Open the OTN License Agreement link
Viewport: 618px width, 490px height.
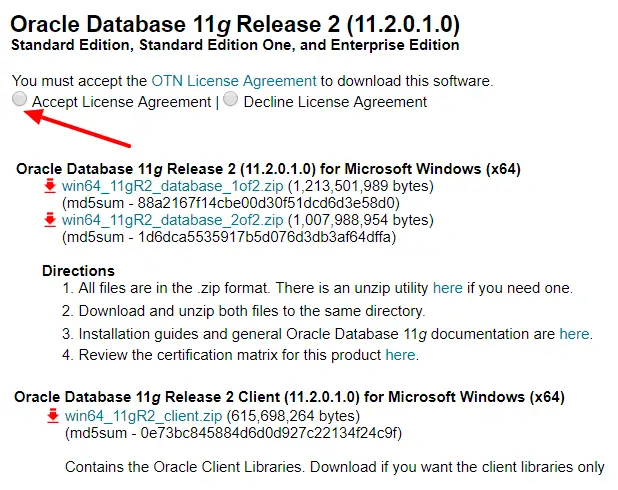[234, 81]
